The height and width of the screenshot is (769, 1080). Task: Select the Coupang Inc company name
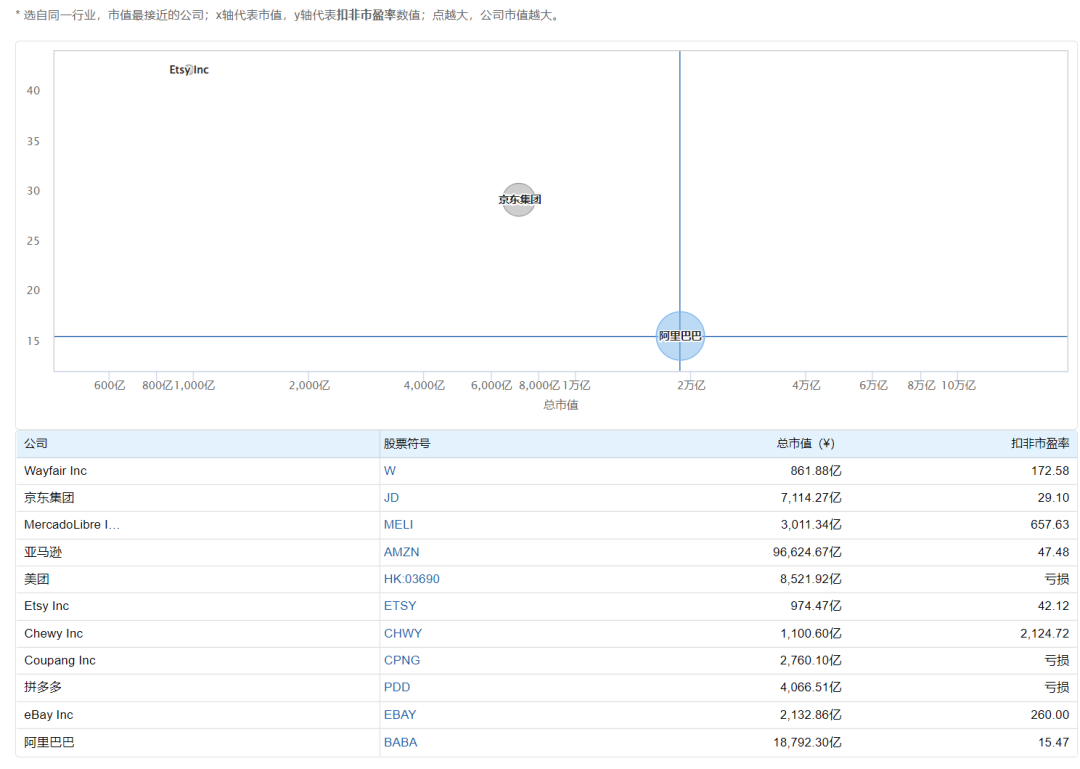[60, 660]
